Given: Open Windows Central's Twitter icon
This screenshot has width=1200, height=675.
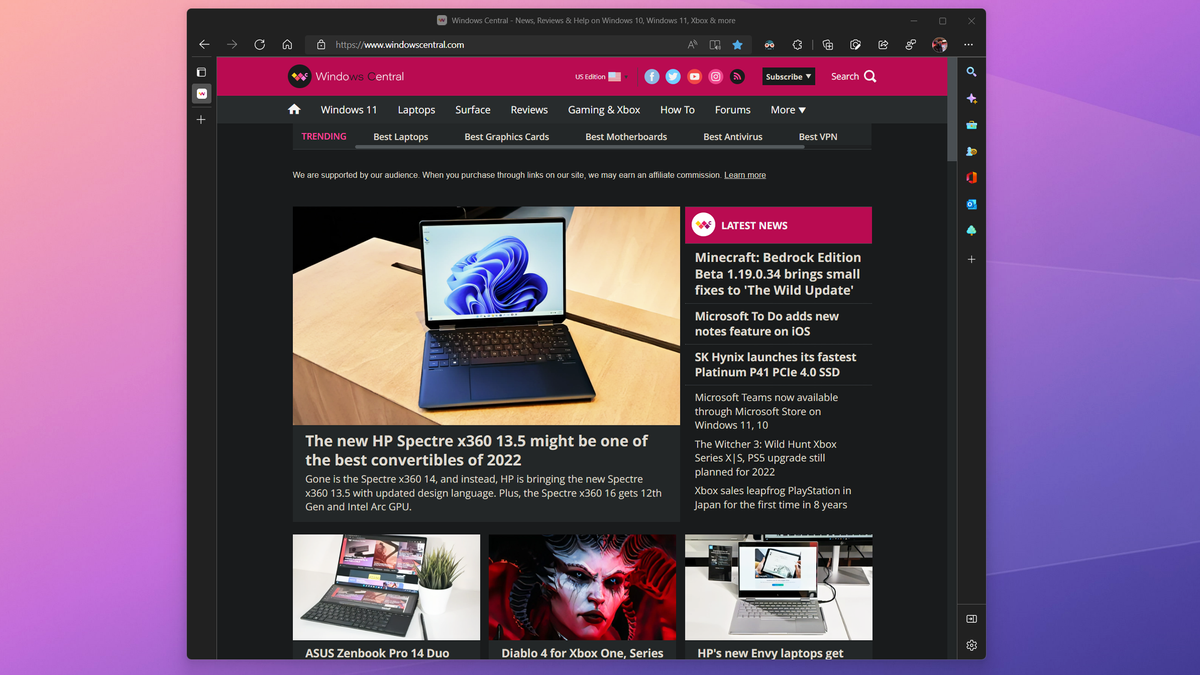Looking at the screenshot, I should [x=673, y=76].
